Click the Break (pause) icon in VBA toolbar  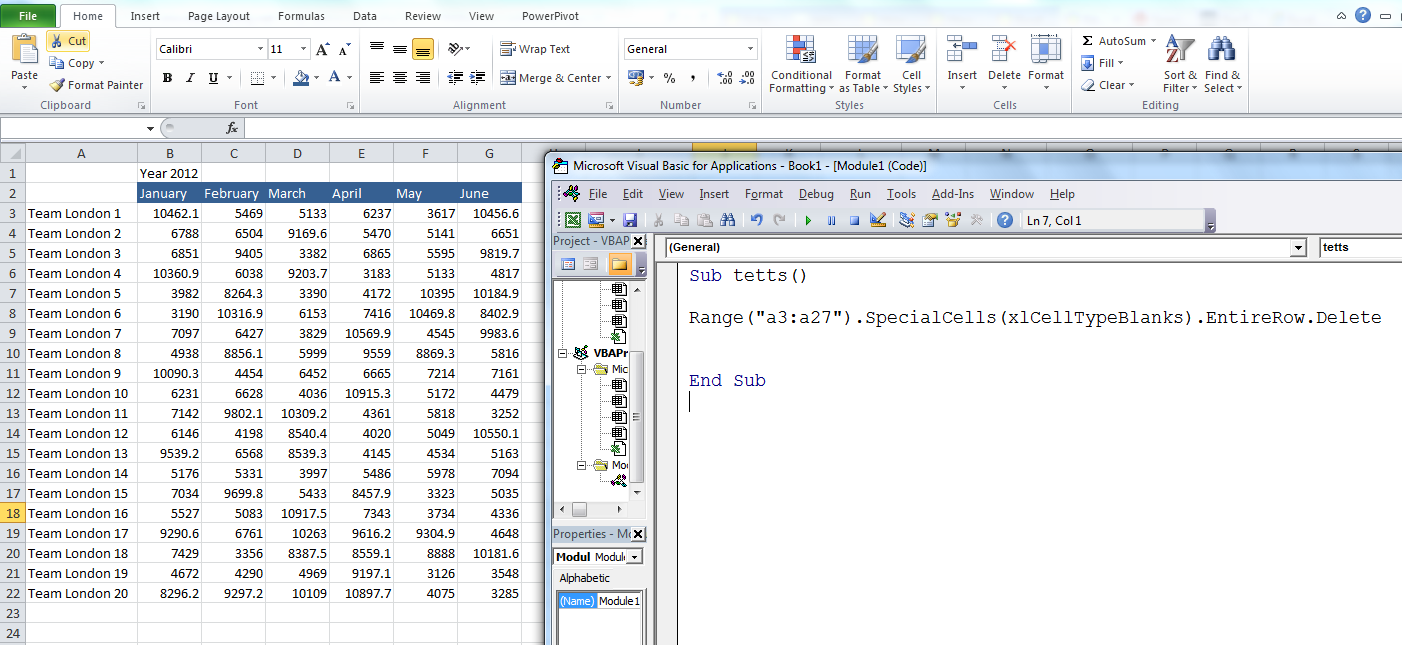[x=831, y=221]
